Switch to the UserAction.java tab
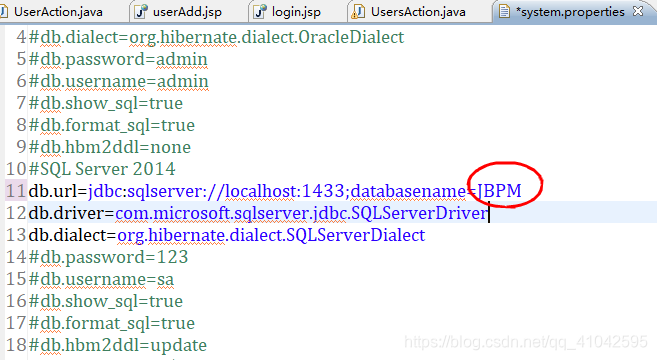The width and height of the screenshot is (657, 360). click(x=58, y=12)
